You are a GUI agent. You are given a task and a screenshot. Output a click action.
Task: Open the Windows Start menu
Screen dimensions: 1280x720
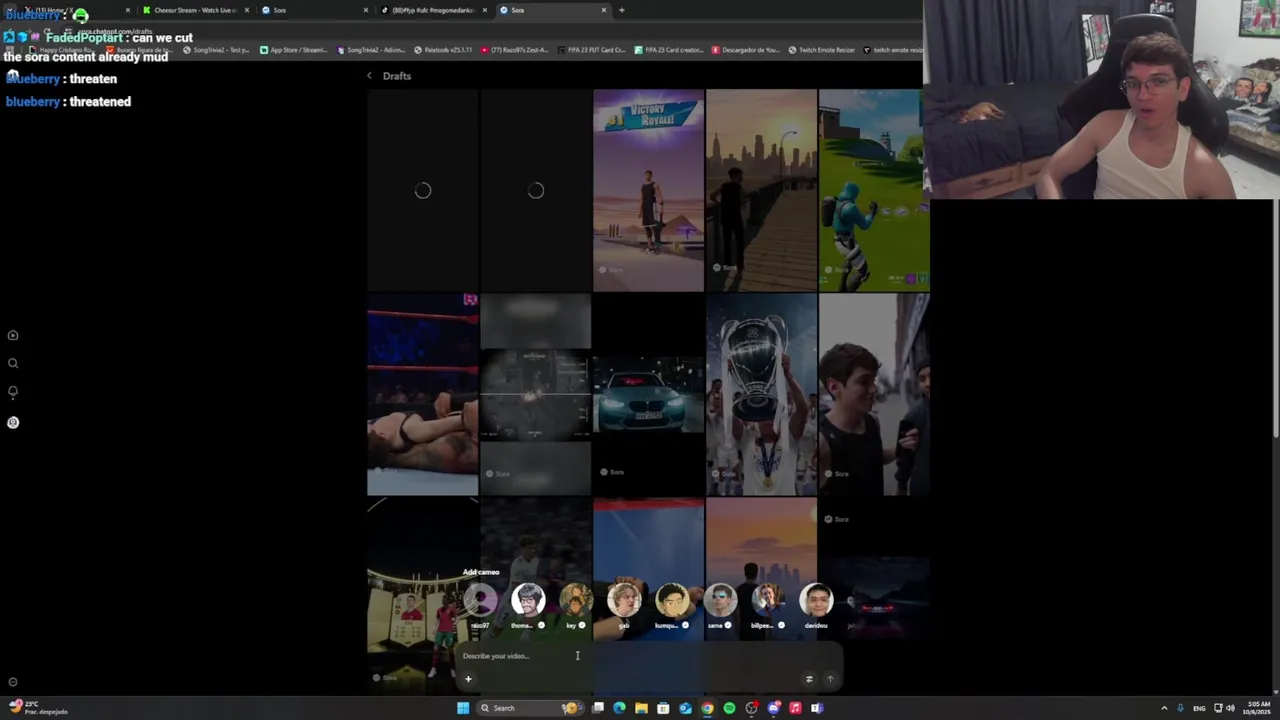pos(463,708)
